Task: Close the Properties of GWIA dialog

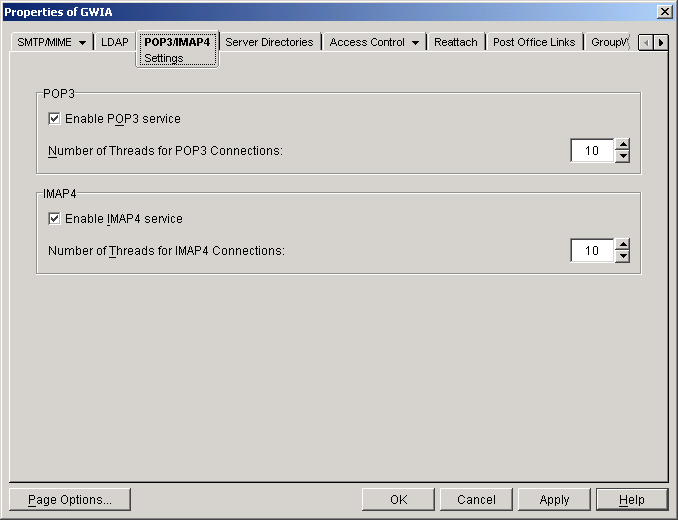Action: [664, 12]
